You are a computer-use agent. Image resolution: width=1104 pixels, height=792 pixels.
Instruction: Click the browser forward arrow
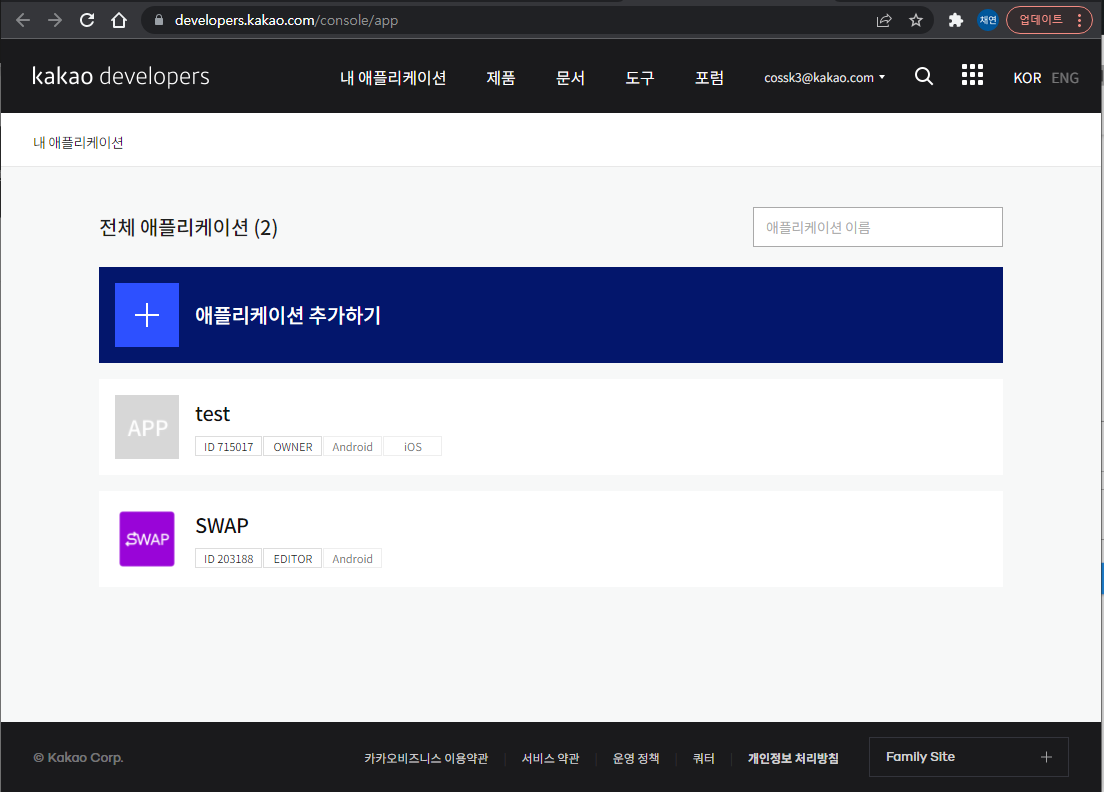(55, 20)
